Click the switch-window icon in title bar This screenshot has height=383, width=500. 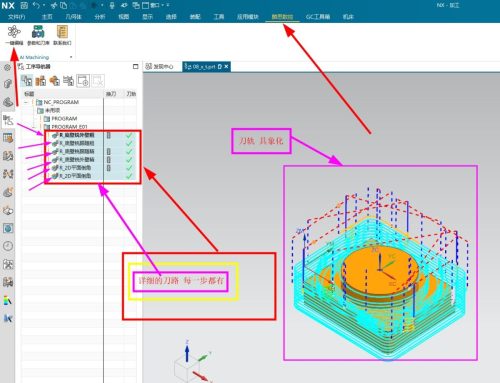[136, 6]
